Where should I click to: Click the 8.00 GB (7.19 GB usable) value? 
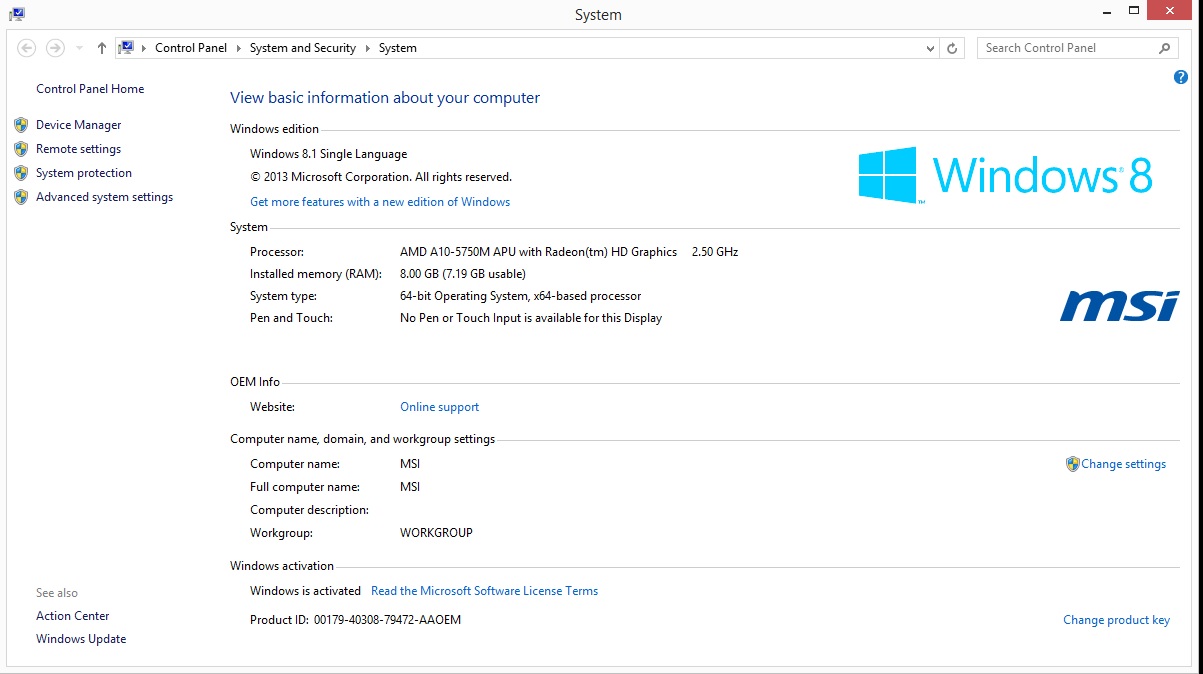[x=463, y=274]
